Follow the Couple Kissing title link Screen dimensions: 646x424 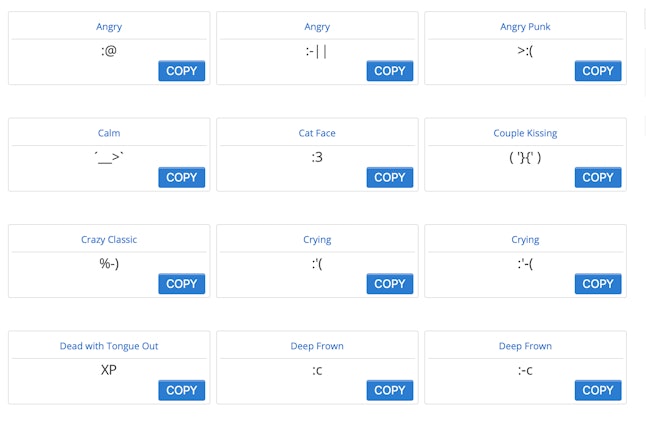[525, 133]
